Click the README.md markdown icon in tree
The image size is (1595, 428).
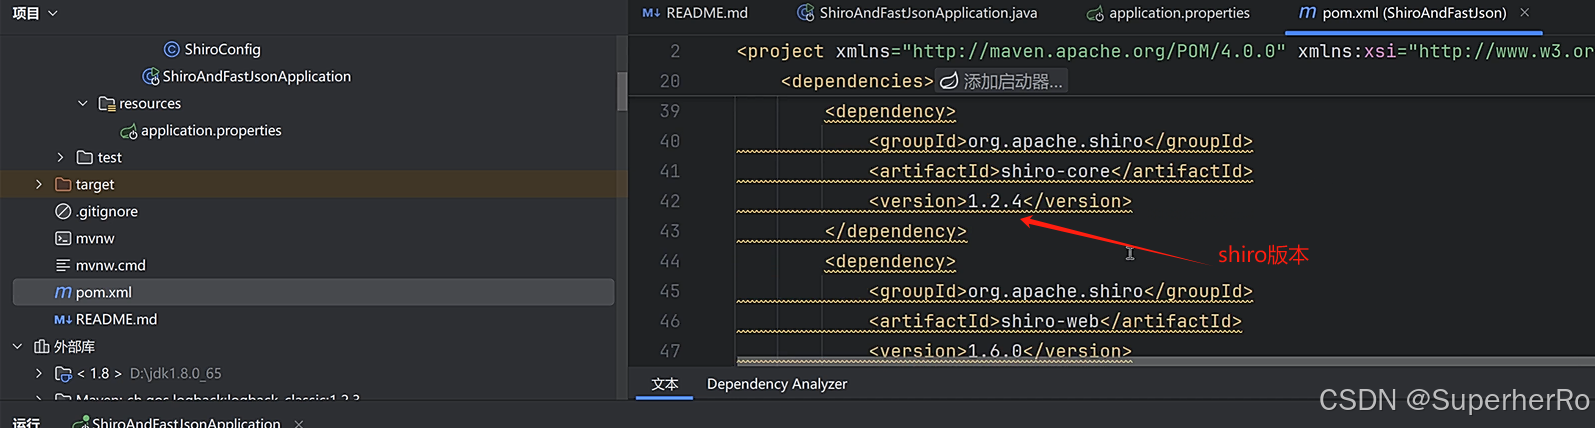(63, 319)
